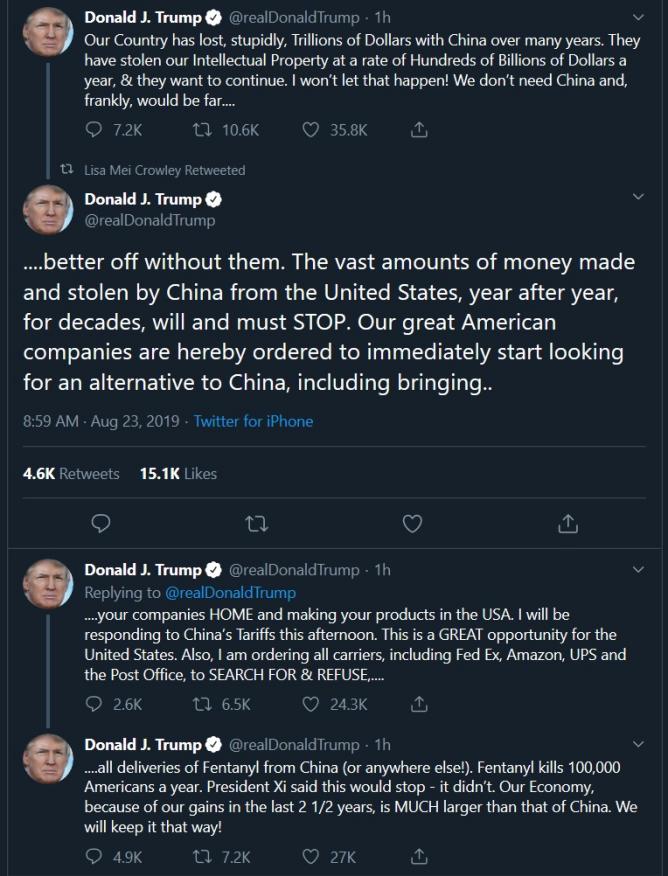Open the Twitter for iPhone source link

[x=253, y=421]
